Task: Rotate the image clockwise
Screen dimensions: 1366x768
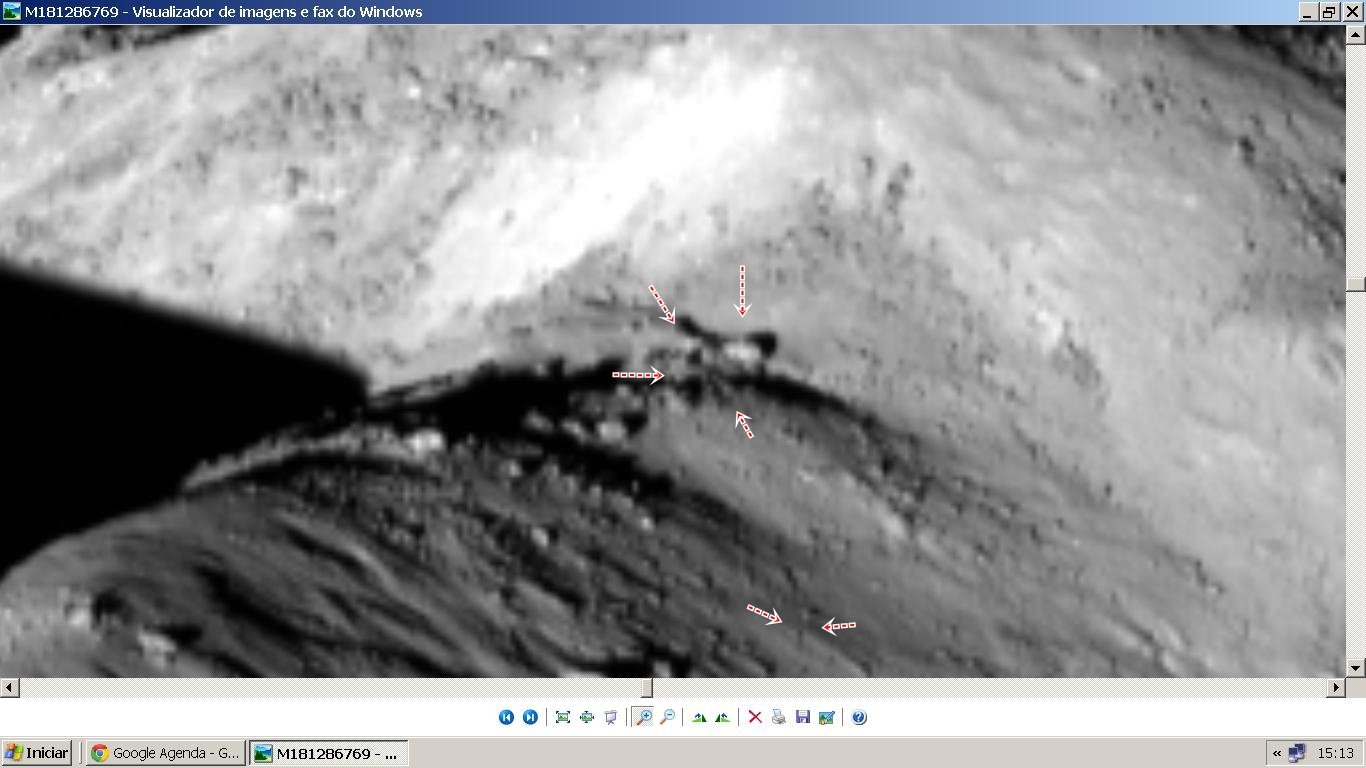Action: [699, 717]
